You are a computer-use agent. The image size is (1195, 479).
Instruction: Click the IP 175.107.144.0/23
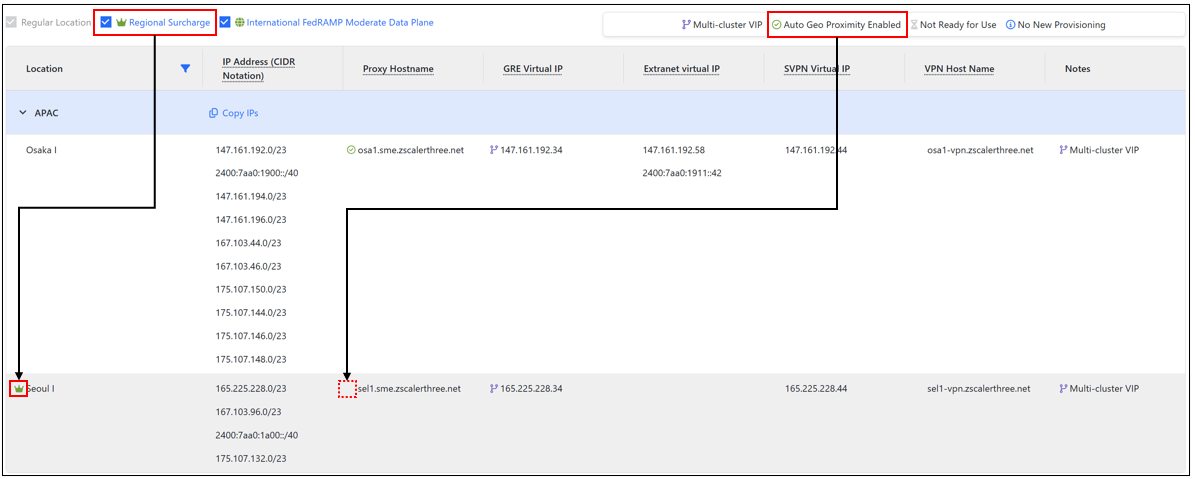(x=251, y=312)
